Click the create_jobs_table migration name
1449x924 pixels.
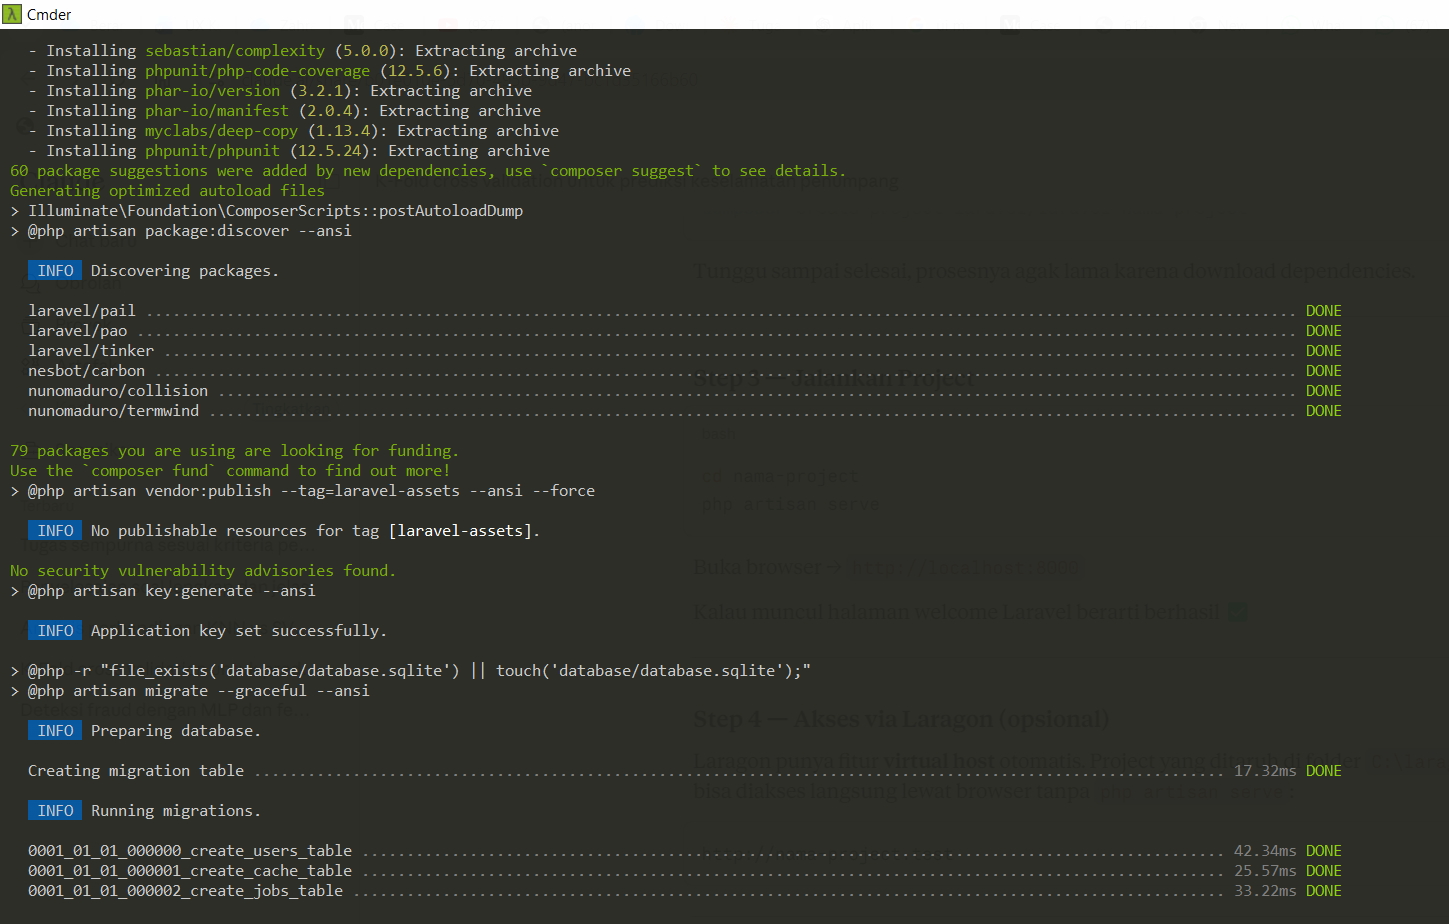tap(185, 891)
